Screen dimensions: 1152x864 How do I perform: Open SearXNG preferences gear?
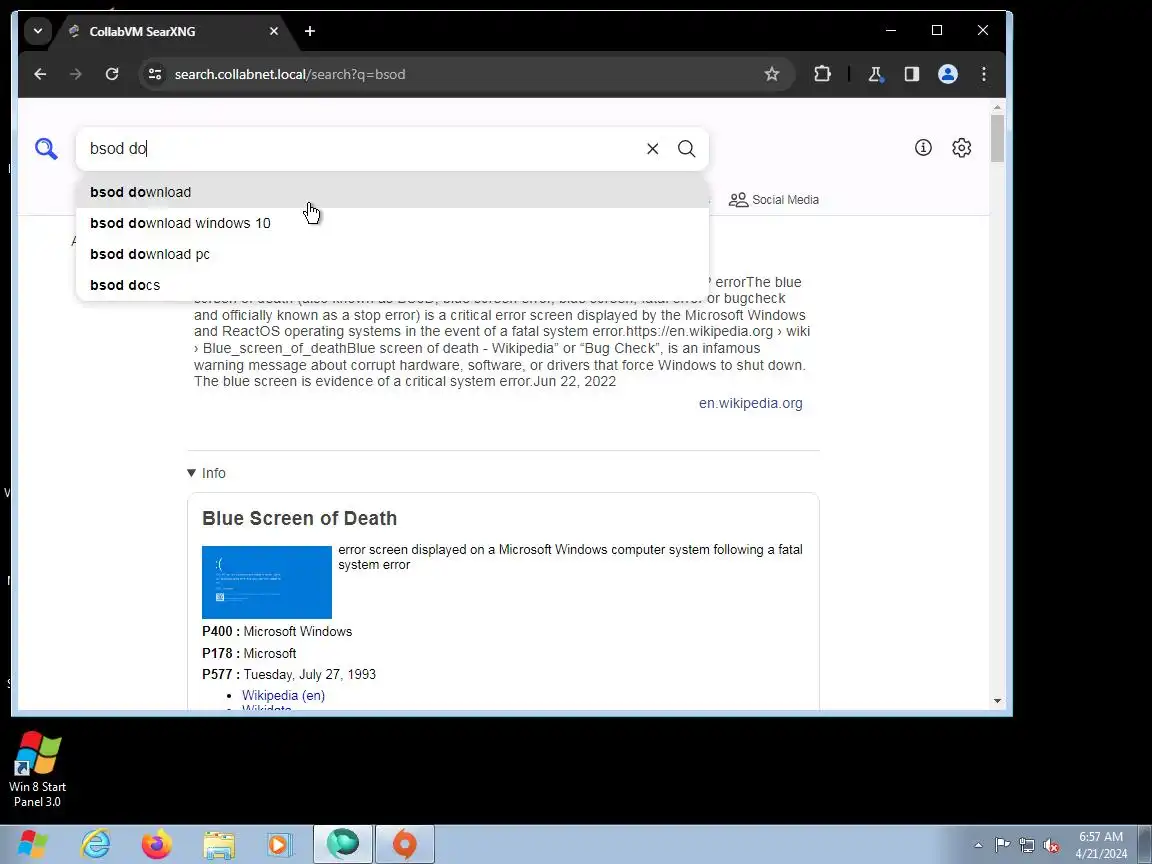coord(962,148)
